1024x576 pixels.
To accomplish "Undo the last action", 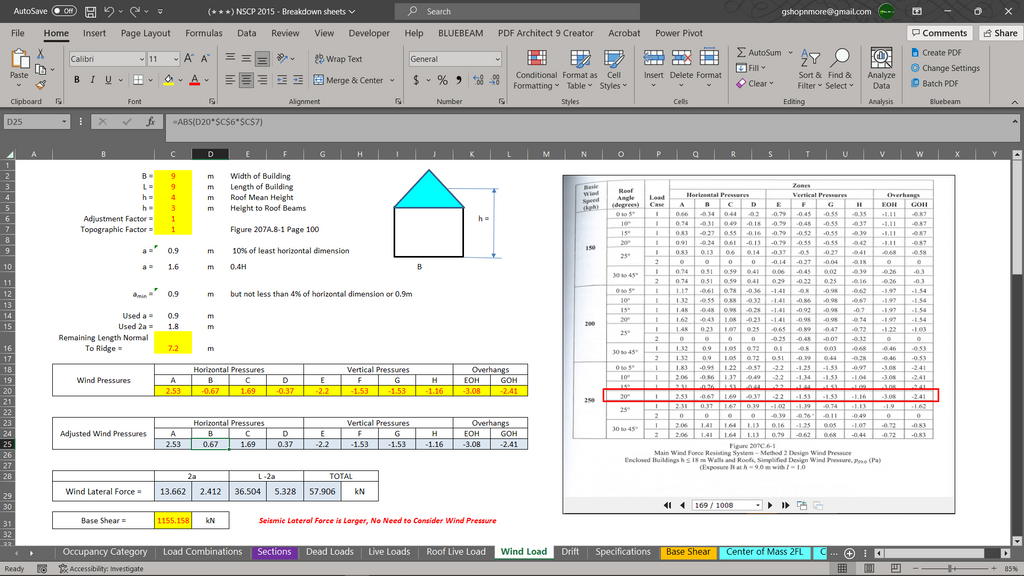I will point(109,12).
